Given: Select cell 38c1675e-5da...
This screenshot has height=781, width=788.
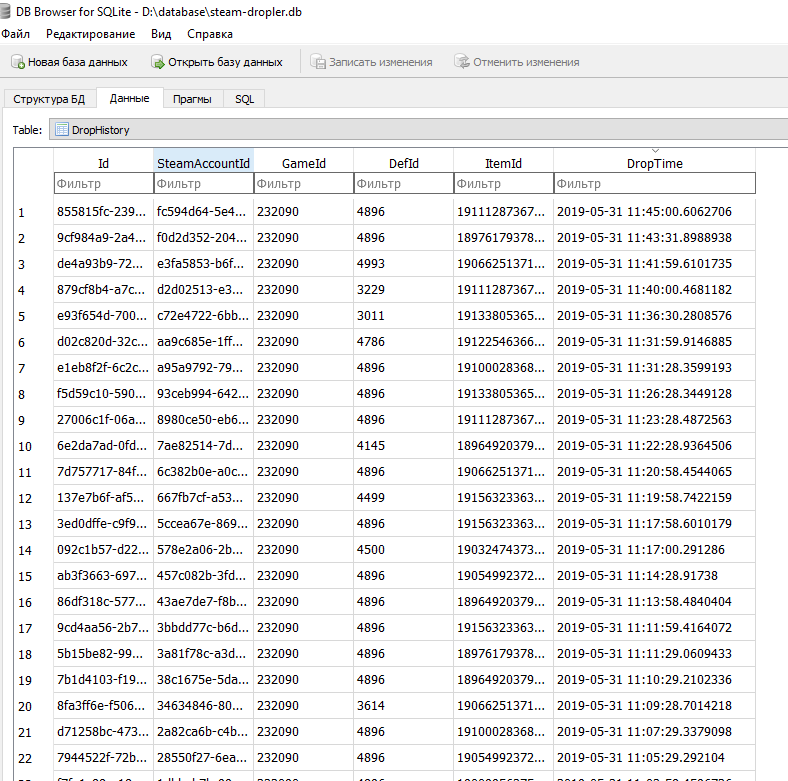Looking at the screenshot, I should click(203, 680).
